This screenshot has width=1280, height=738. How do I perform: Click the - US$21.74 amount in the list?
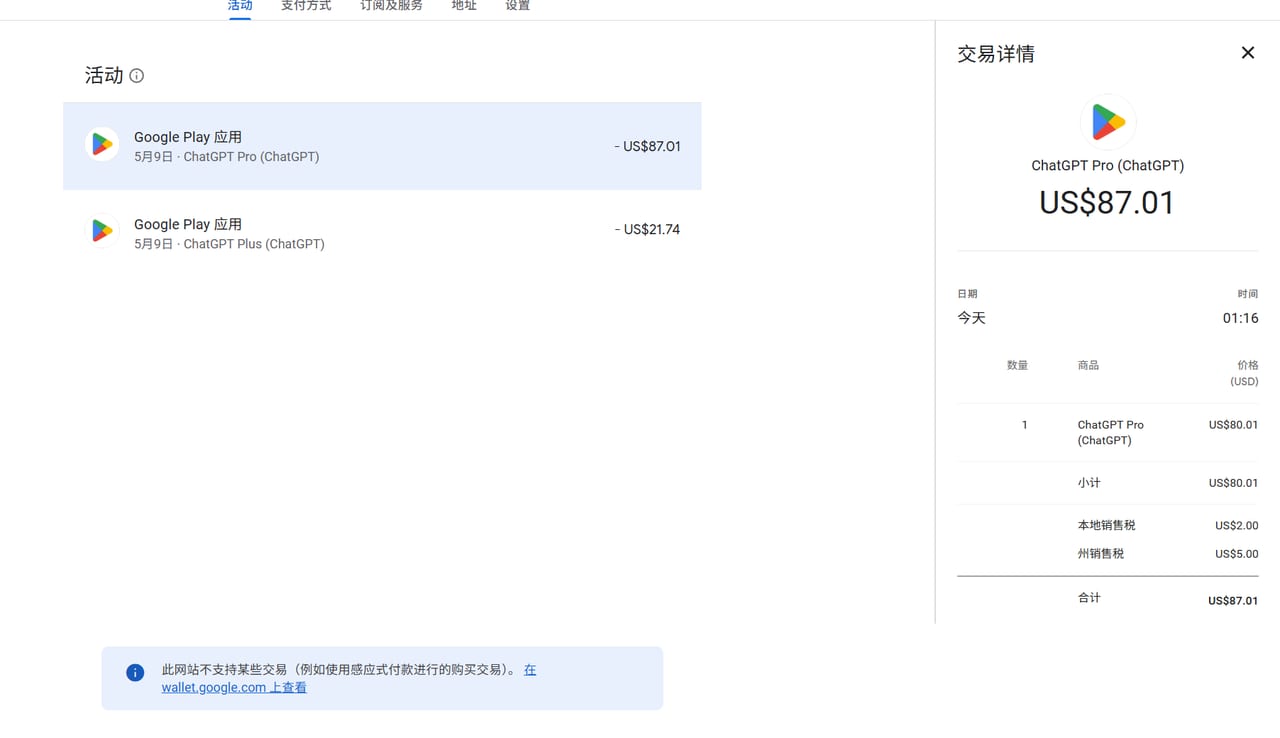[647, 229]
